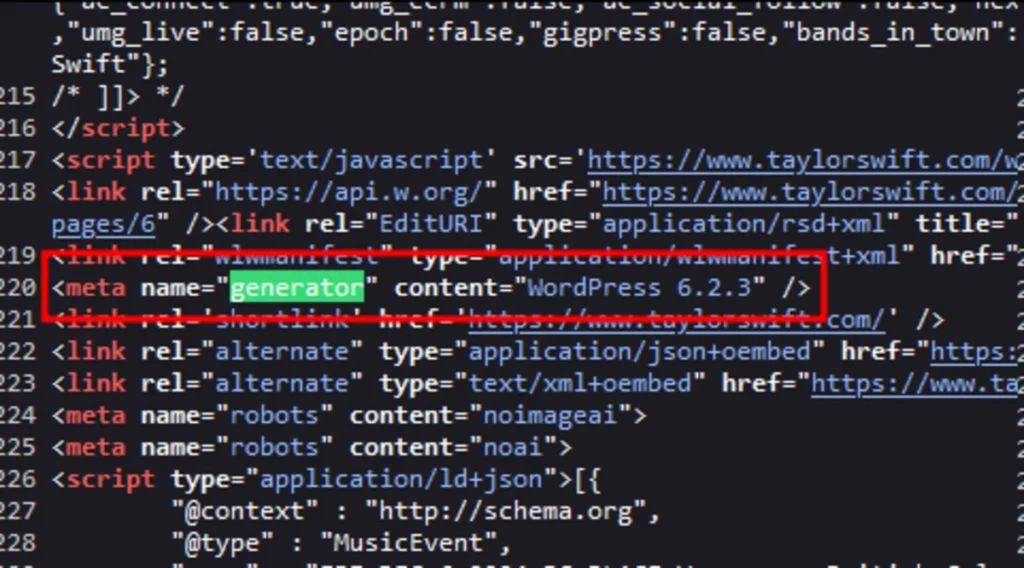Click the text Swift"}; above line 215

[x=110, y=65]
